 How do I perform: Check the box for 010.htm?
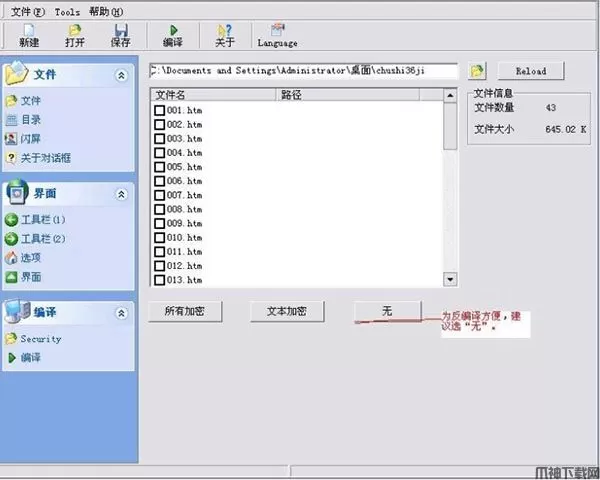tap(160, 238)
